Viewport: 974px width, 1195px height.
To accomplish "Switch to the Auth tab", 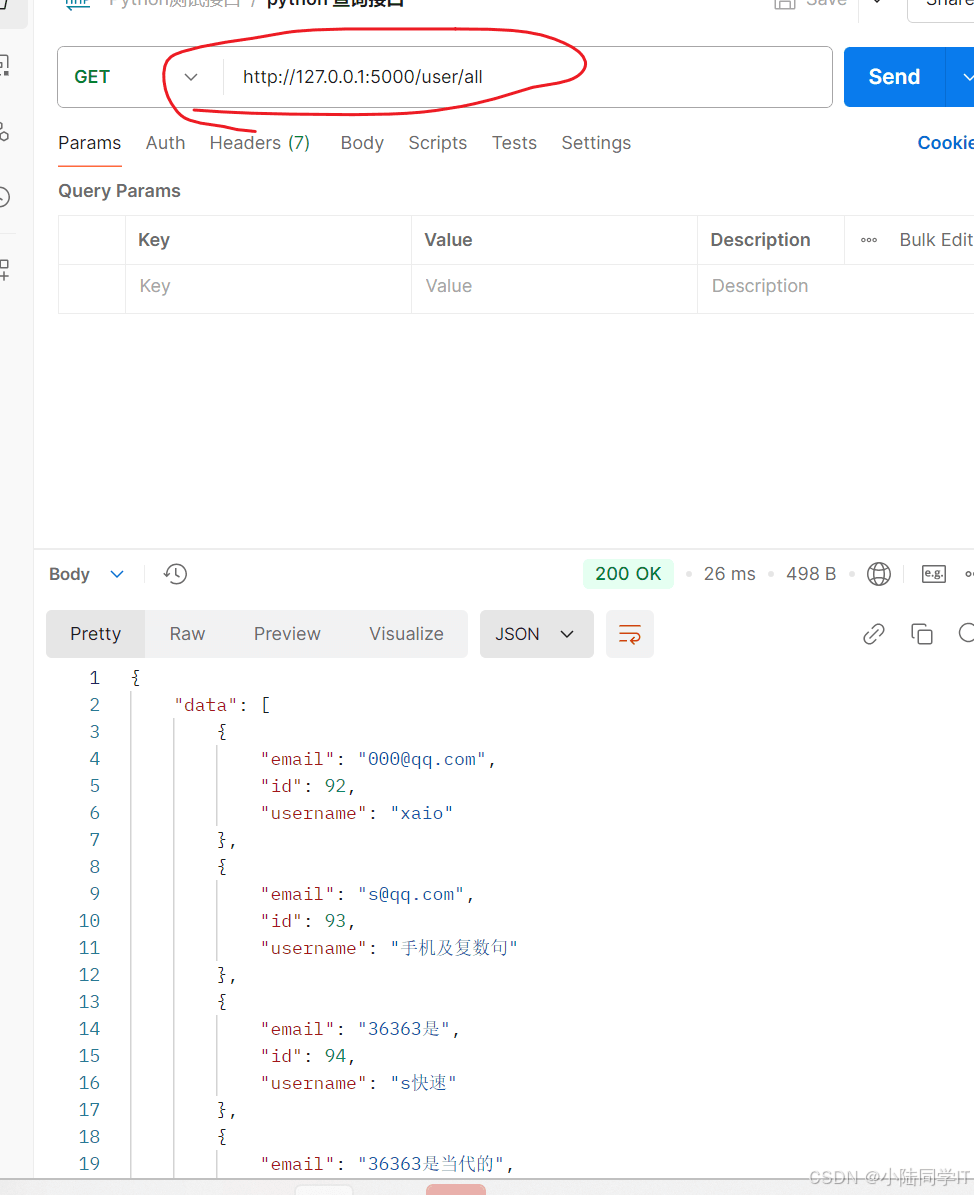I will [x=165, y=143].
